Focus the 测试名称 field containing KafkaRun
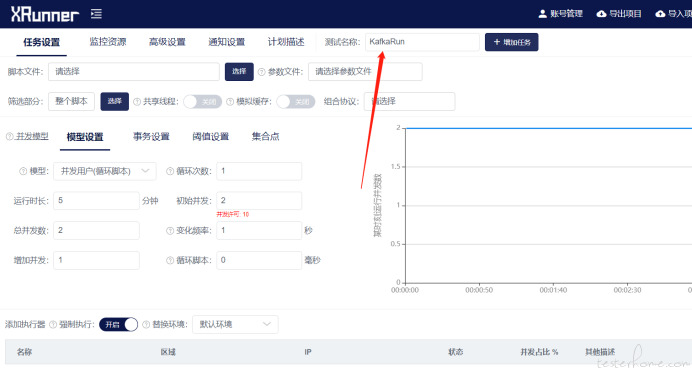 pyautogui.click(x=422, y=42)
